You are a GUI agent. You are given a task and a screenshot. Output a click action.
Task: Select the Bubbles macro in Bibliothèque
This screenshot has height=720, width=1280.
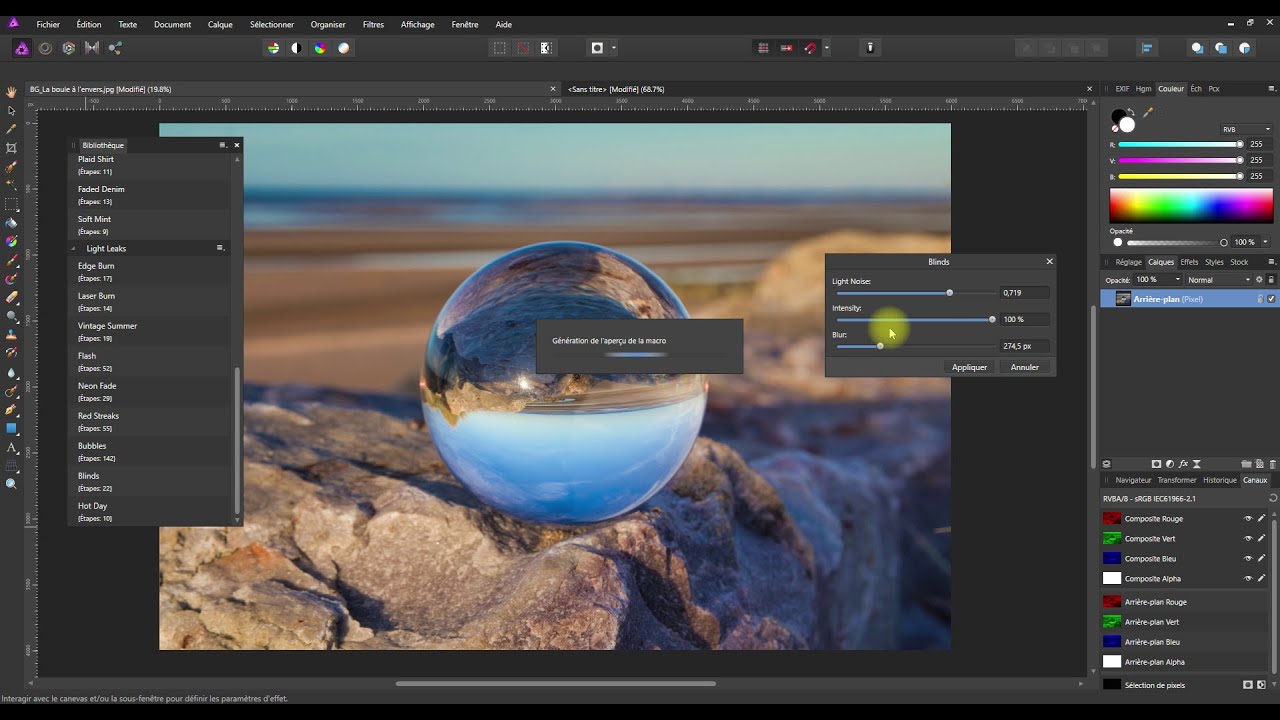click(150, 451)
